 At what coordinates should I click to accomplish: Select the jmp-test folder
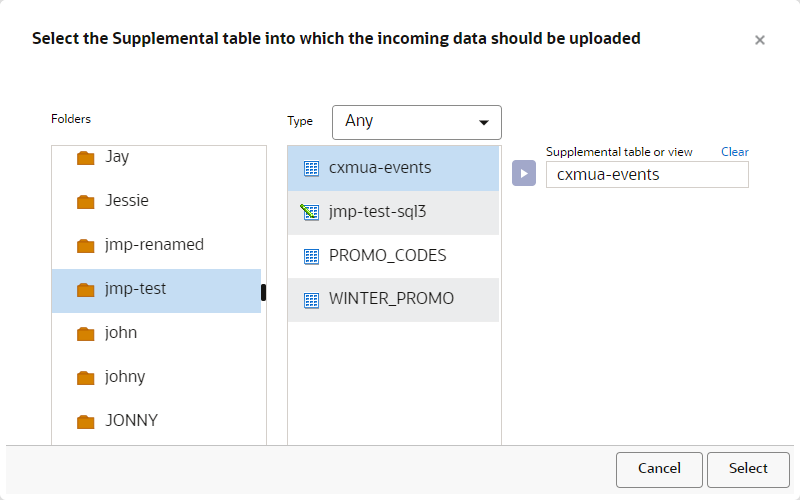(x=135, y=289)
